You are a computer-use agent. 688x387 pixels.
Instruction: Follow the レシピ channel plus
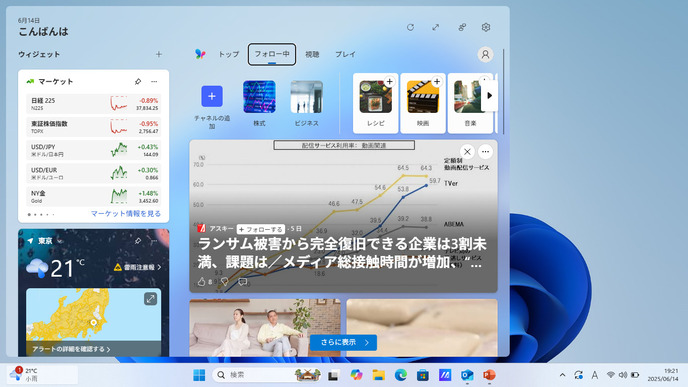[389, 82]
